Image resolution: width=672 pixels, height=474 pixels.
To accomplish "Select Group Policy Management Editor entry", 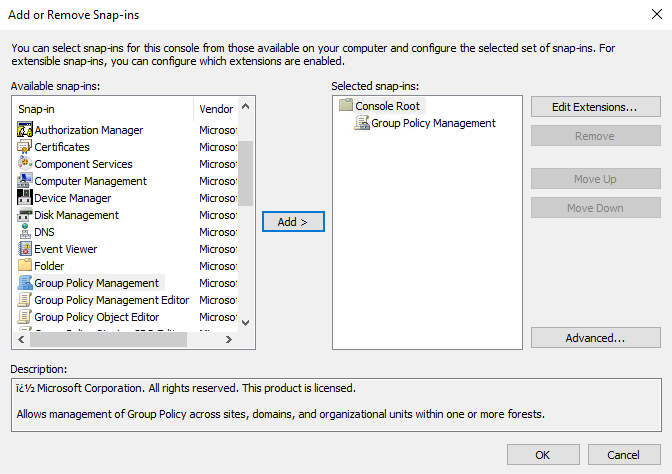I will coord(111,300).
